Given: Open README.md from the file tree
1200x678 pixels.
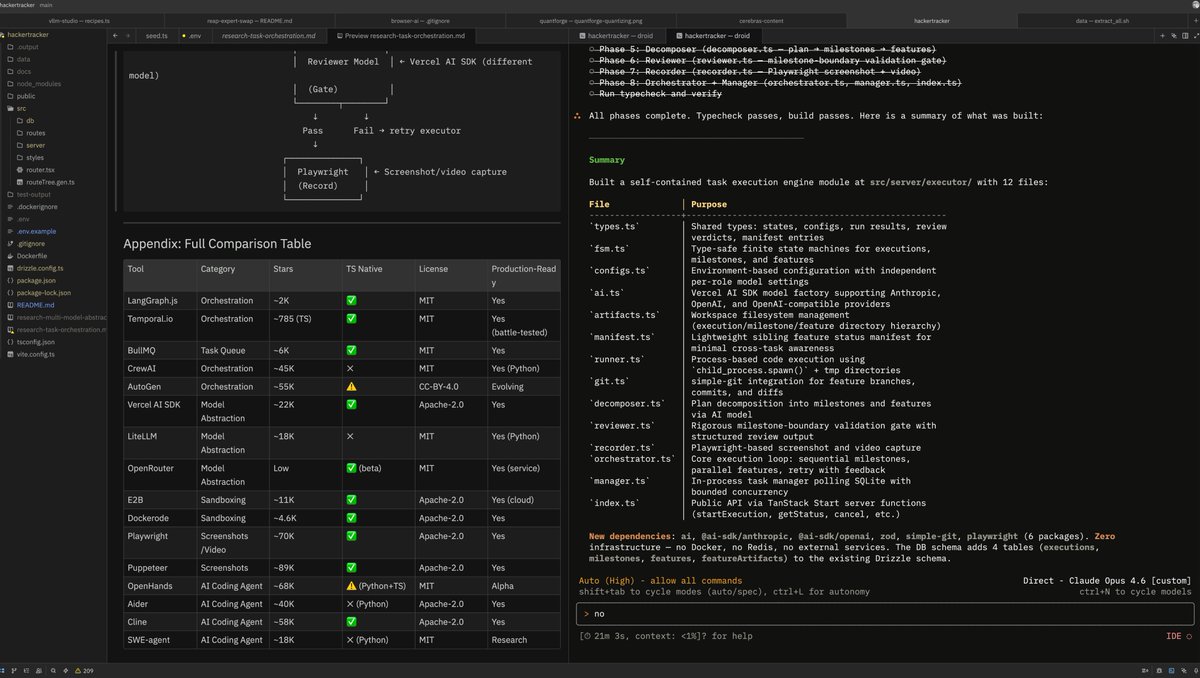Looking at the screenshot, I should (x=35, y=305).
